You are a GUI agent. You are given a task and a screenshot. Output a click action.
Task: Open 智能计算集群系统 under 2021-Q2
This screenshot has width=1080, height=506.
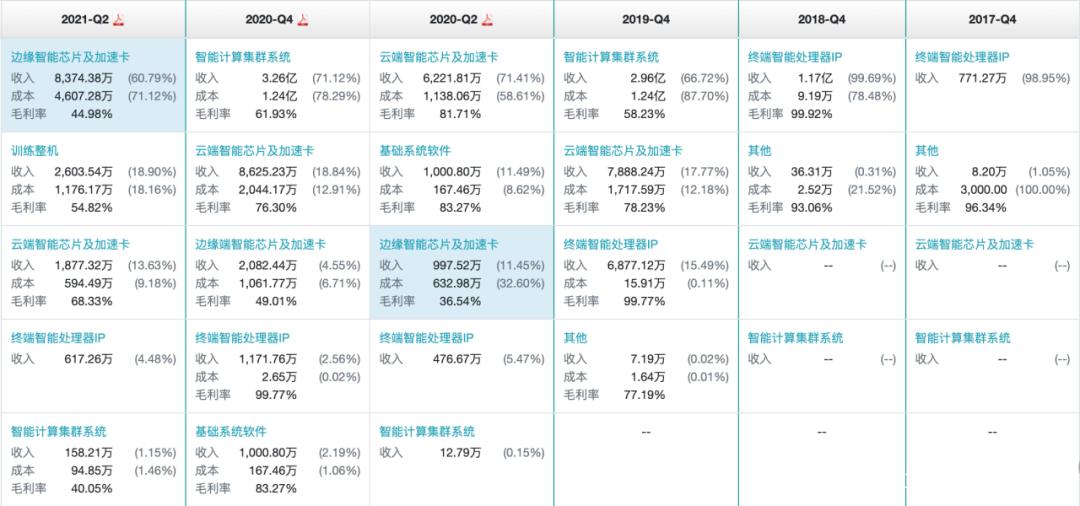coord(59,431)
